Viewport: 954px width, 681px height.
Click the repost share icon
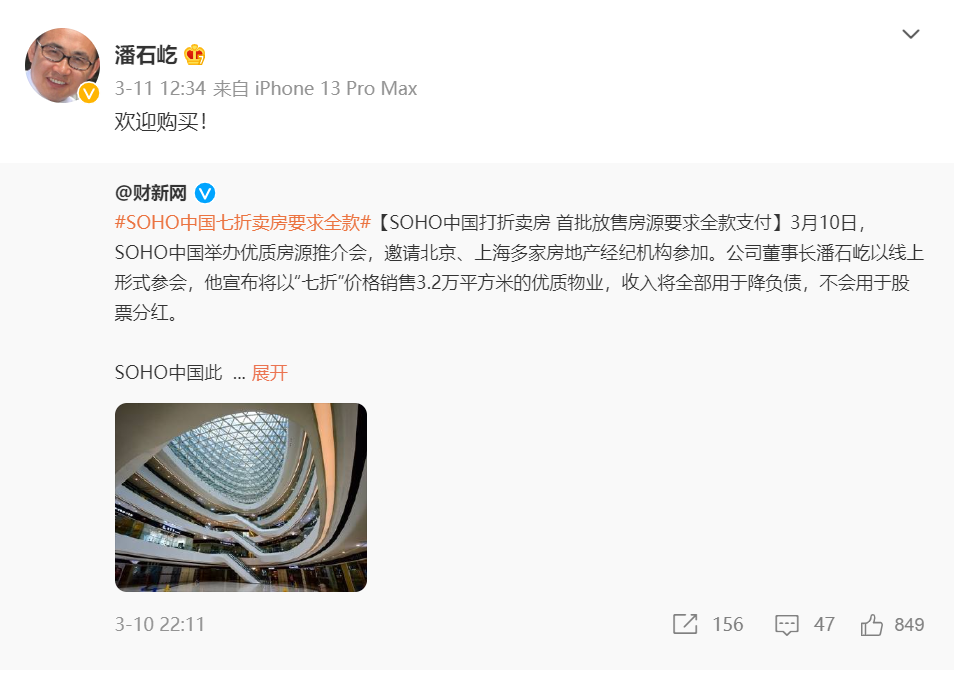tap(685, 624)
